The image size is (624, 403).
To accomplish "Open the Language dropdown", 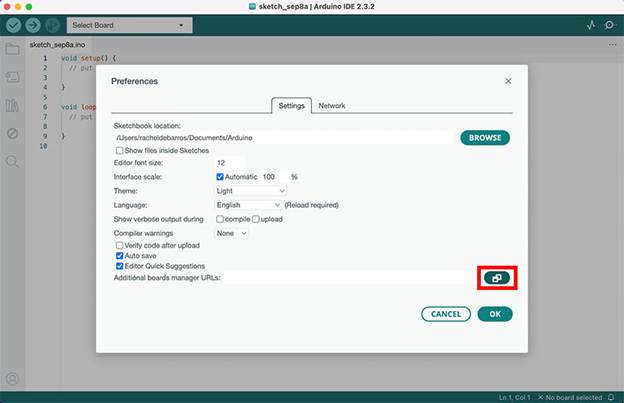I will click(248, 204).
